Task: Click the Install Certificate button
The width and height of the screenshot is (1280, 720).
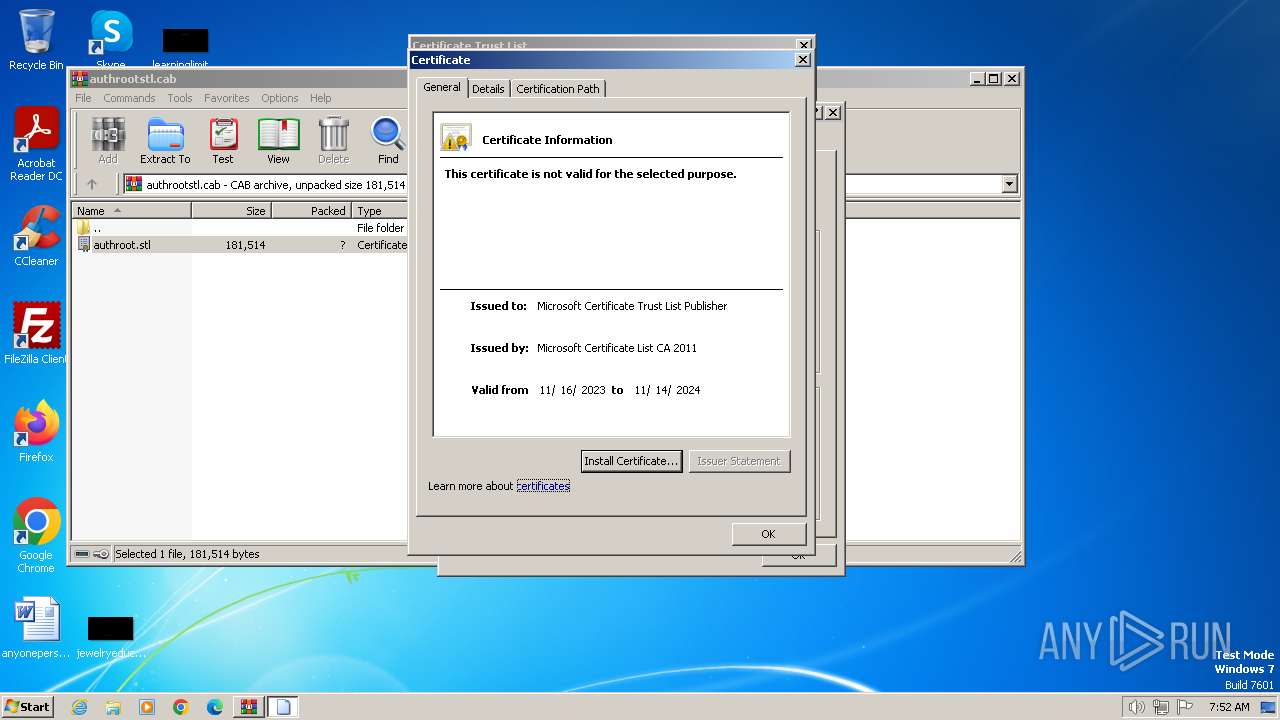Action: point(631,461)
